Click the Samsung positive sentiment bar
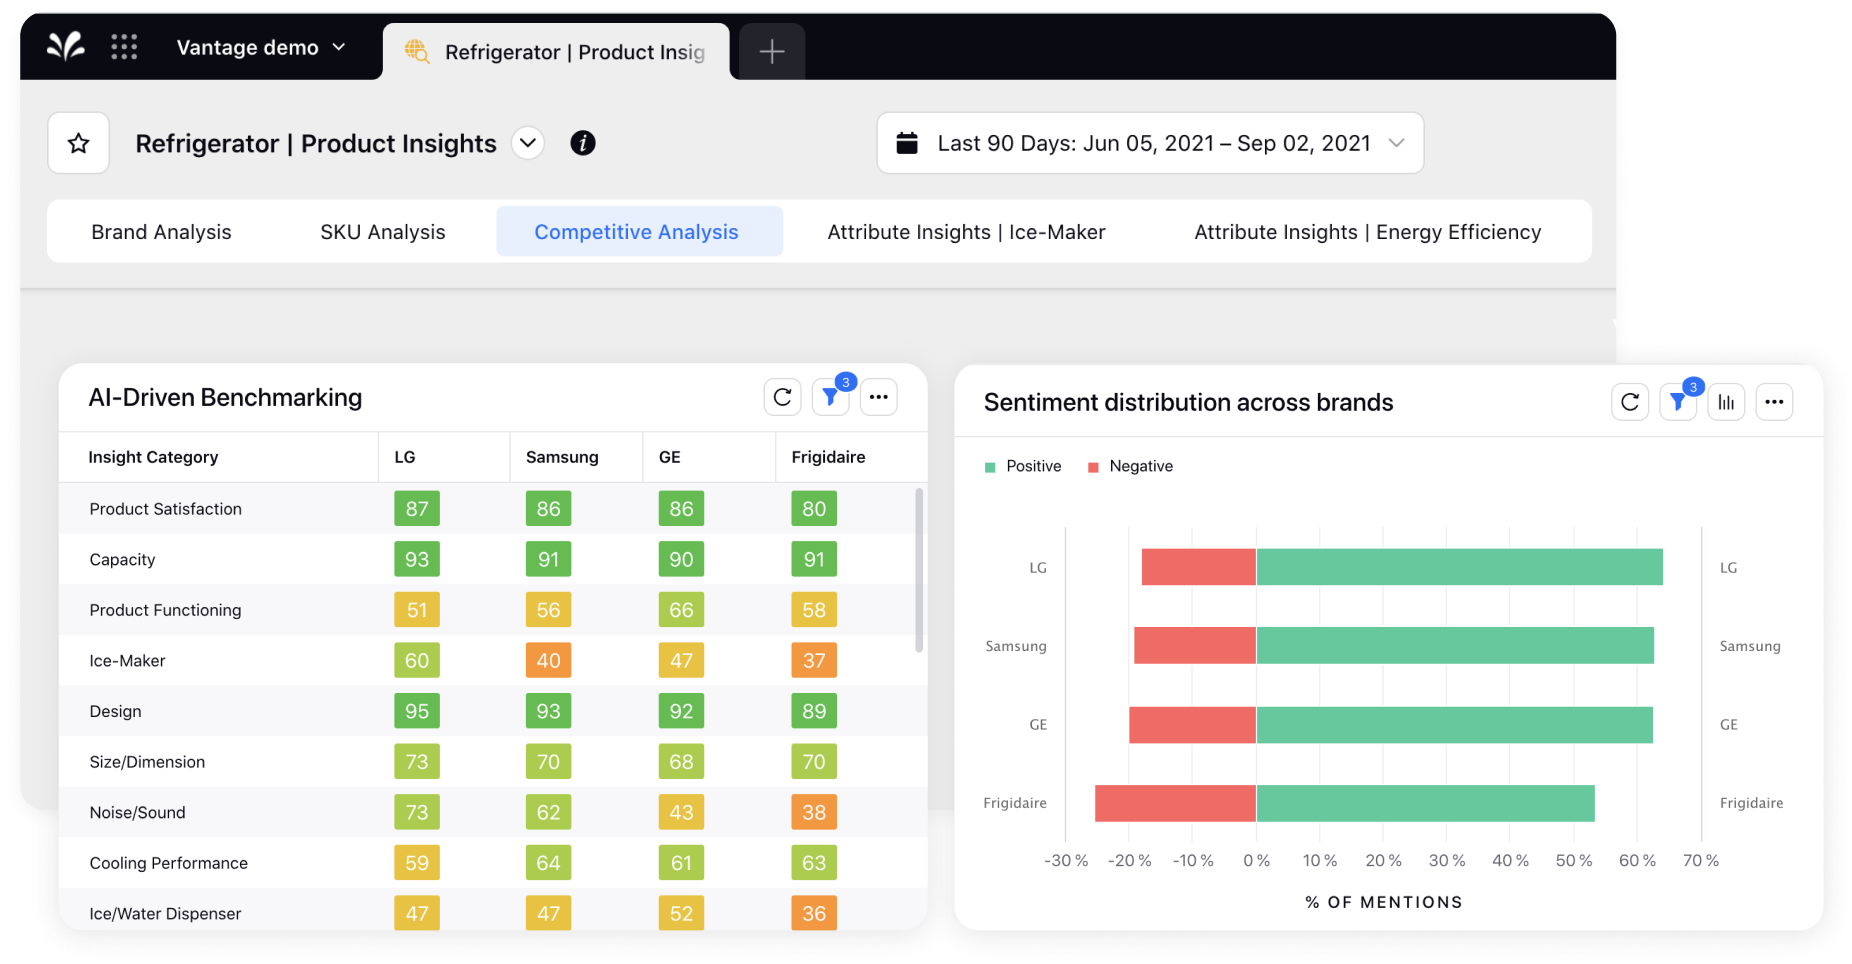1852x964 pixels. pos(1455,646)
